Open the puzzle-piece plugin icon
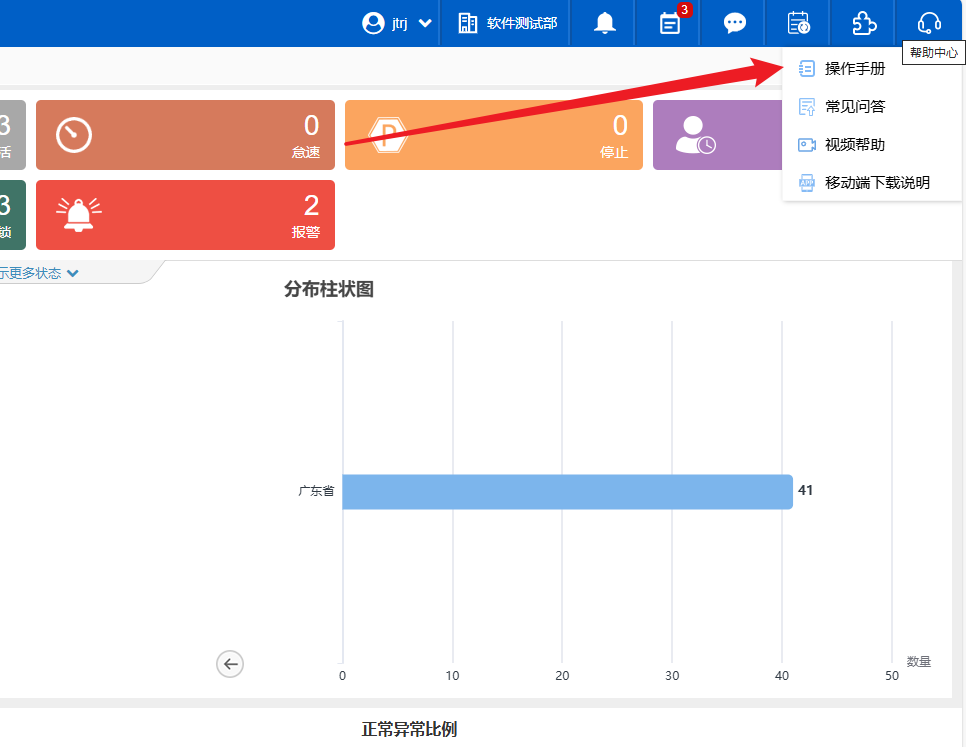 (864, 23)
